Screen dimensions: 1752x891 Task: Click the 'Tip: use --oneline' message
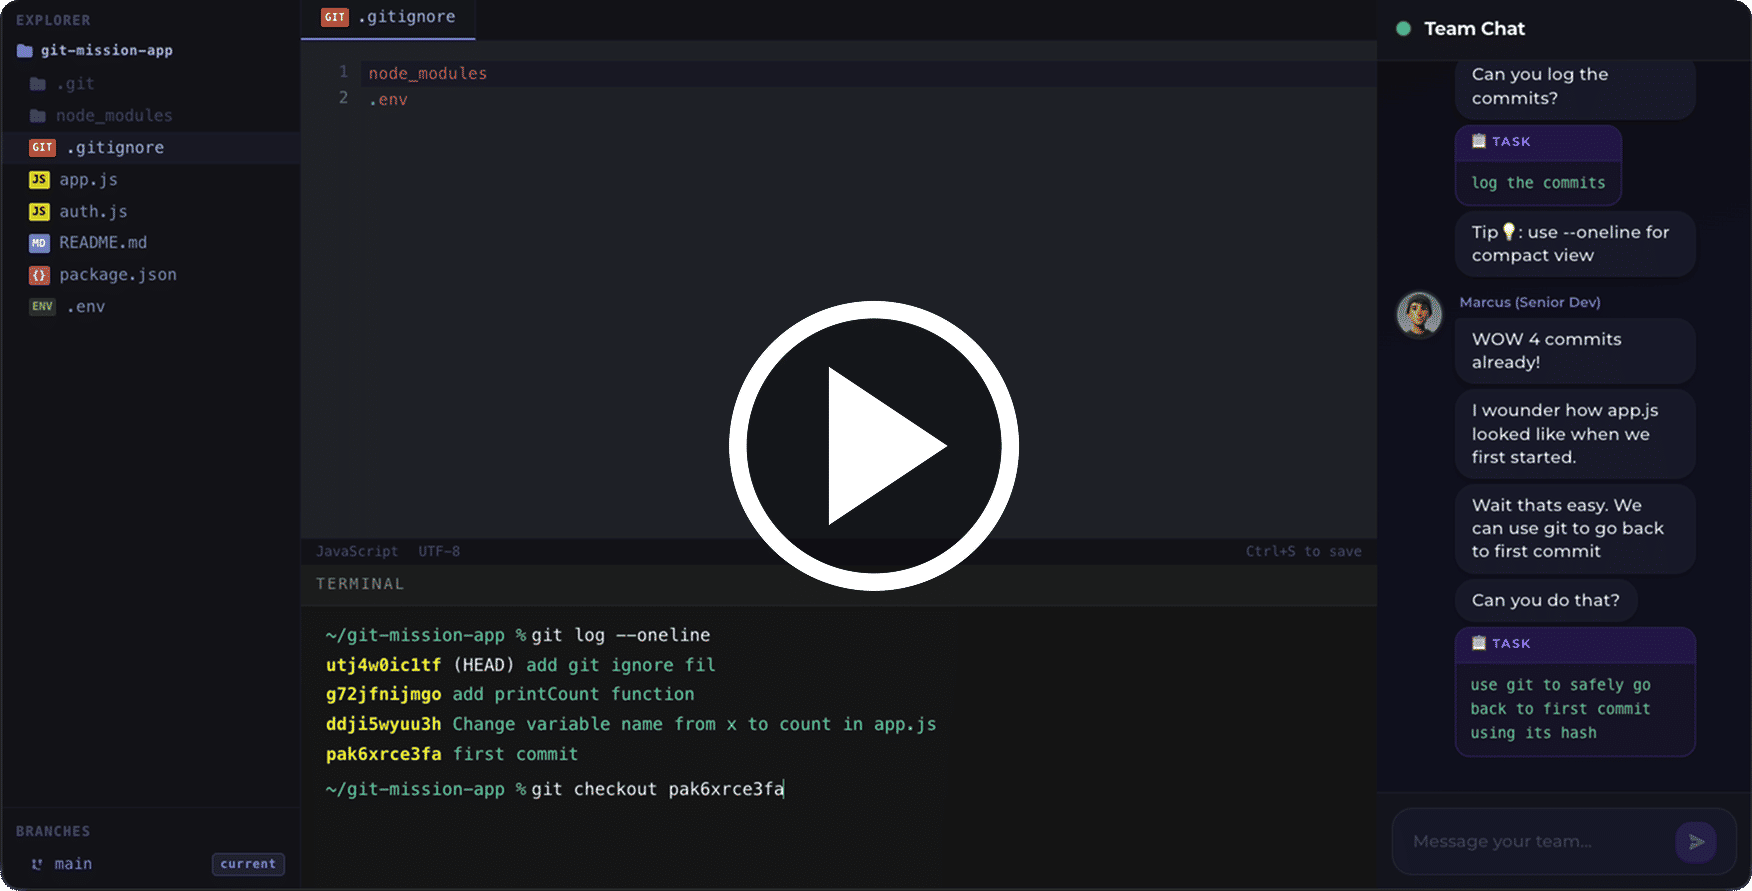1575,244
